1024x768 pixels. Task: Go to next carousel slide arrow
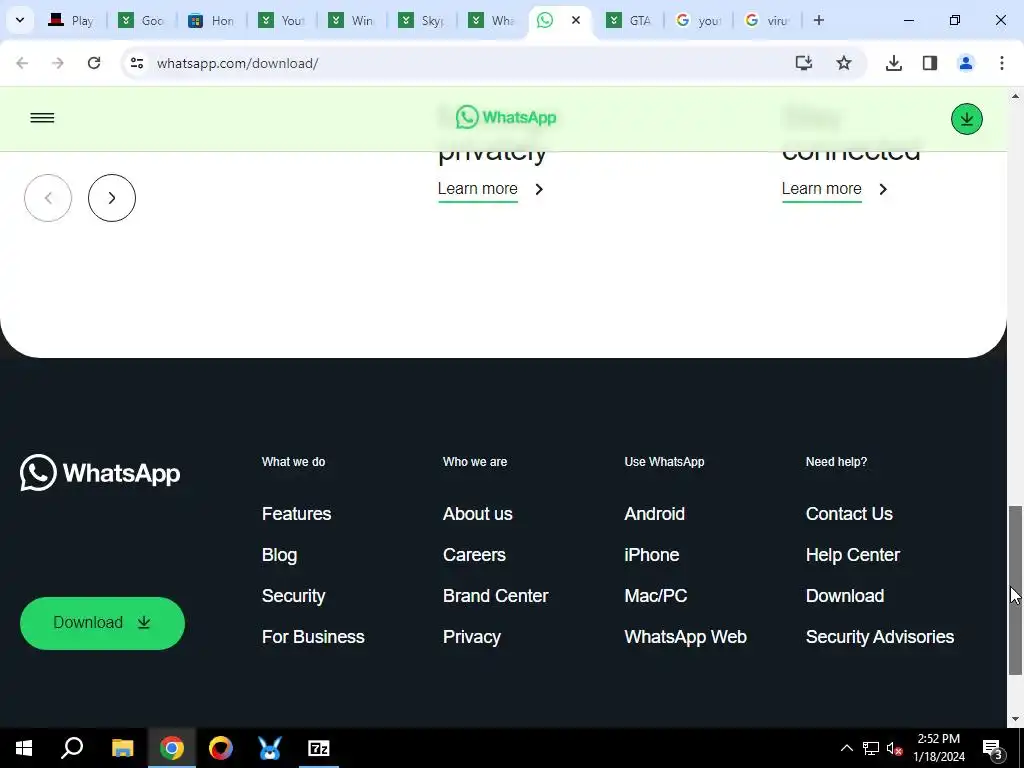(x=112, y=198)
